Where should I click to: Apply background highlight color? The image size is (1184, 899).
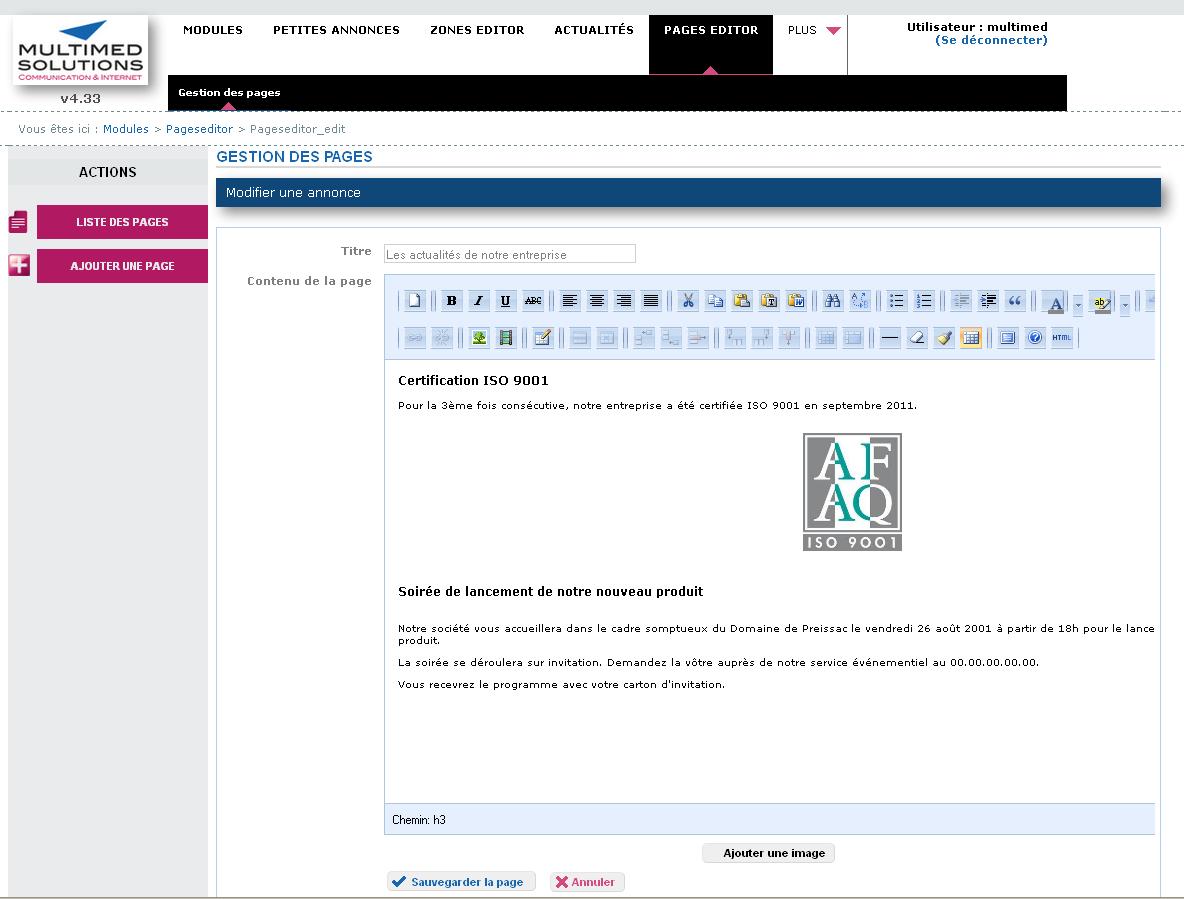tap(1102, 303)
